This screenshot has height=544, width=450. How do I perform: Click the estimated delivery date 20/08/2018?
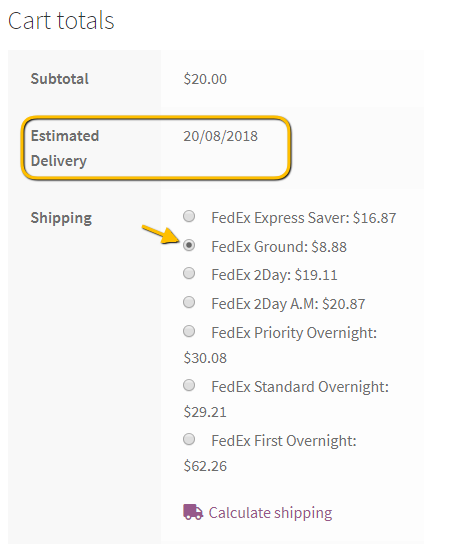(221, 136)
